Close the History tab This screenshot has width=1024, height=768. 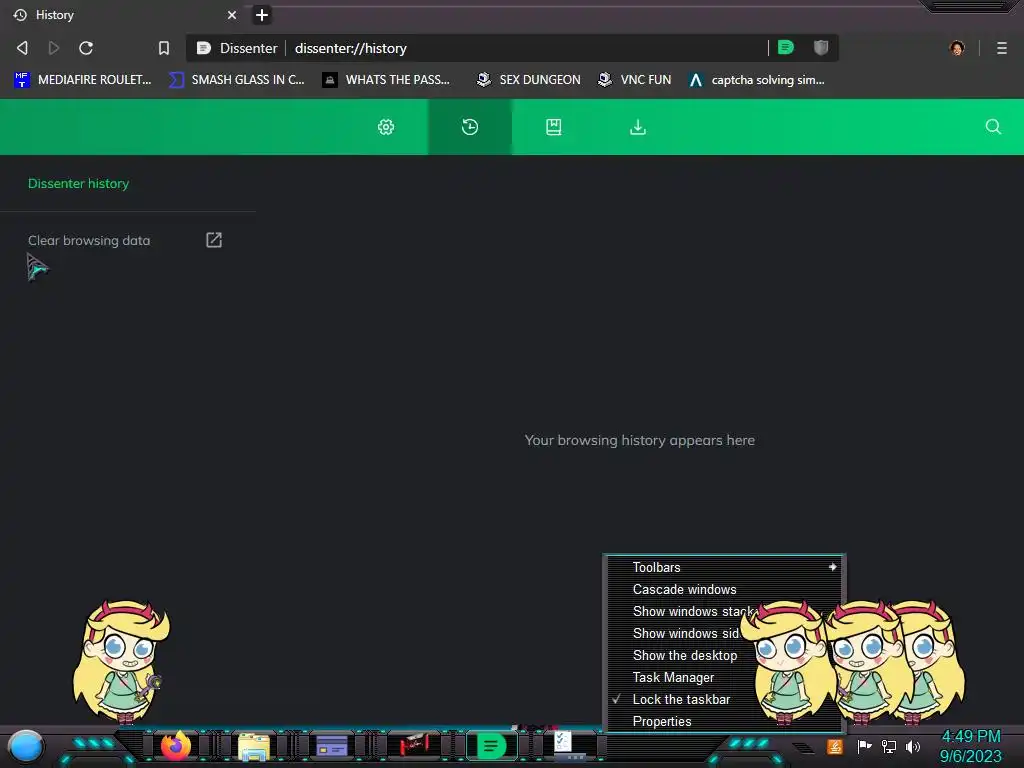(x=232, y=15)
